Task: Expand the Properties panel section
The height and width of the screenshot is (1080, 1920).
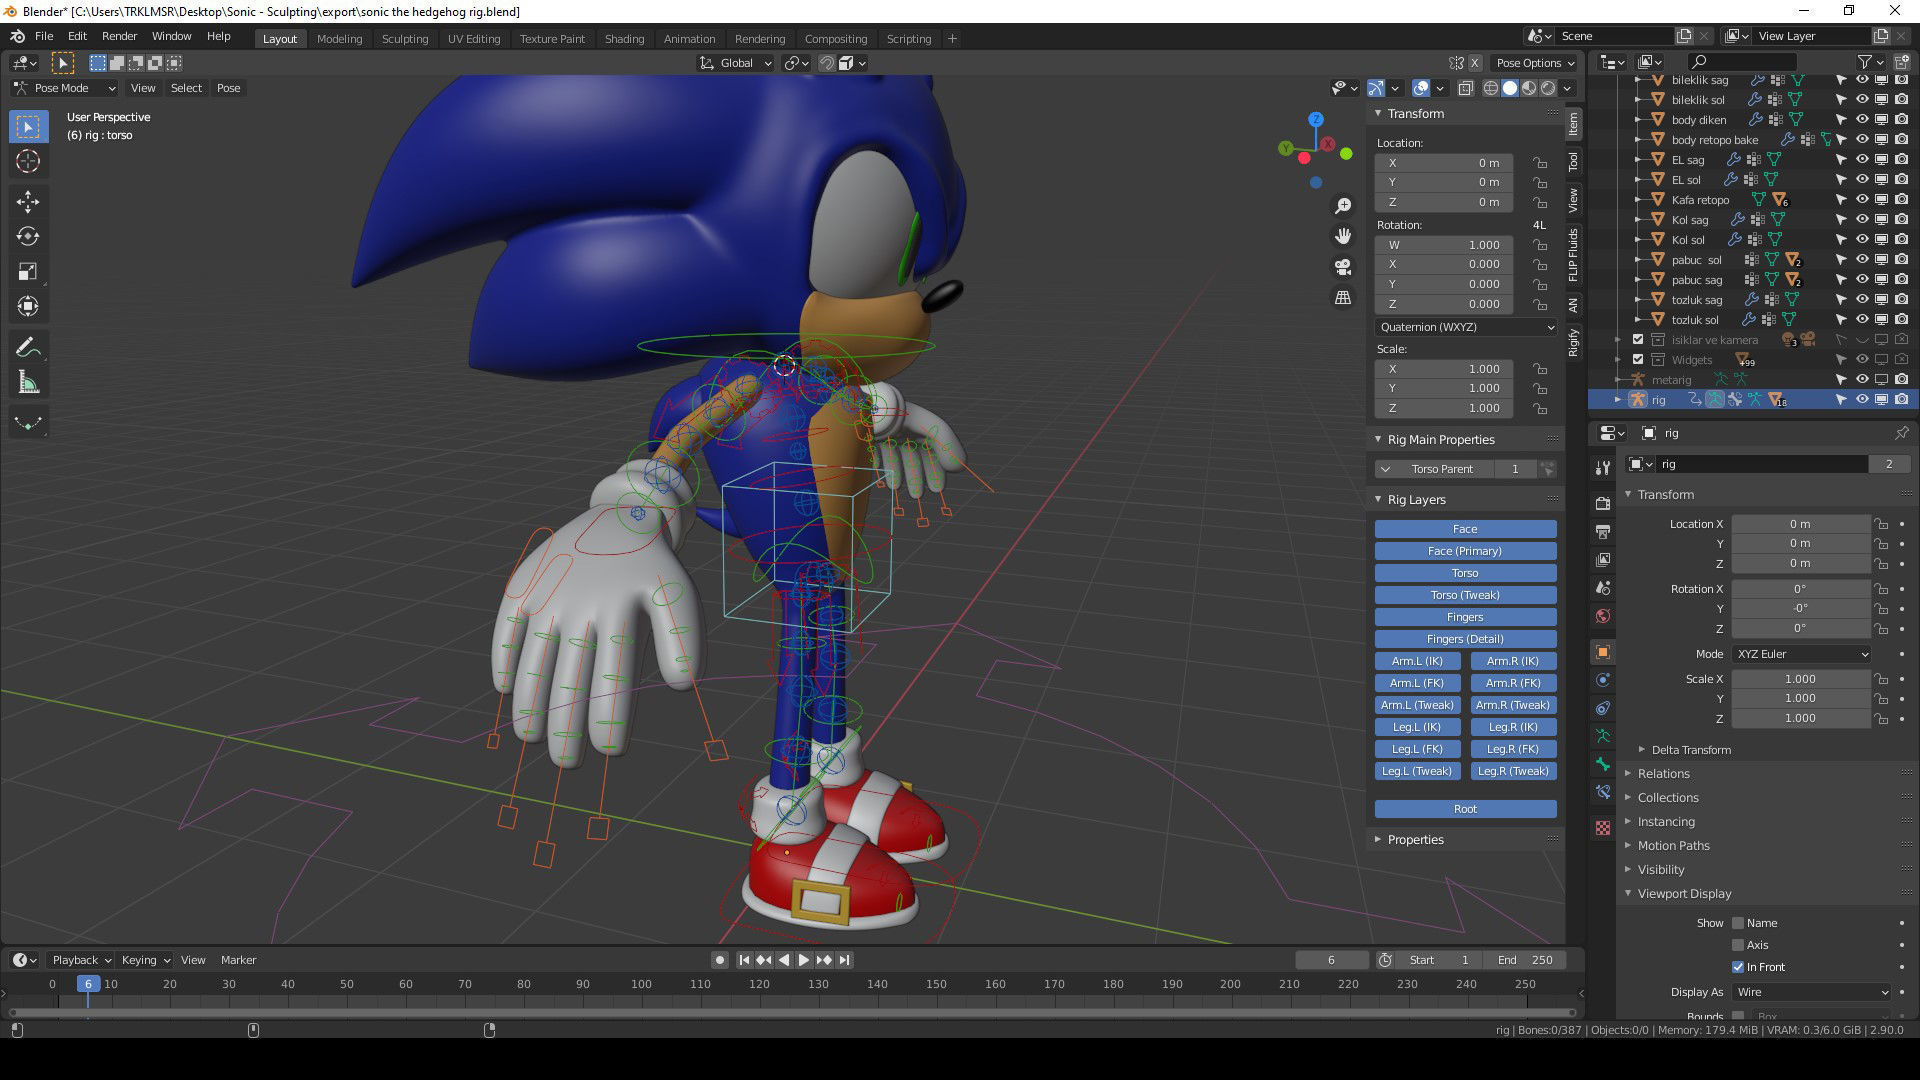Action: [x=1415, y=840]
